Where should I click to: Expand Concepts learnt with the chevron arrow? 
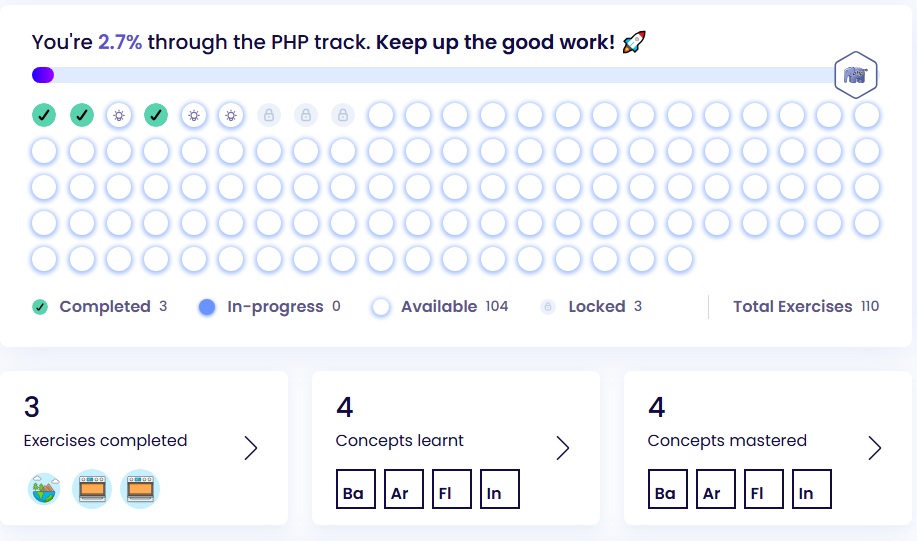tap(563, 448)
